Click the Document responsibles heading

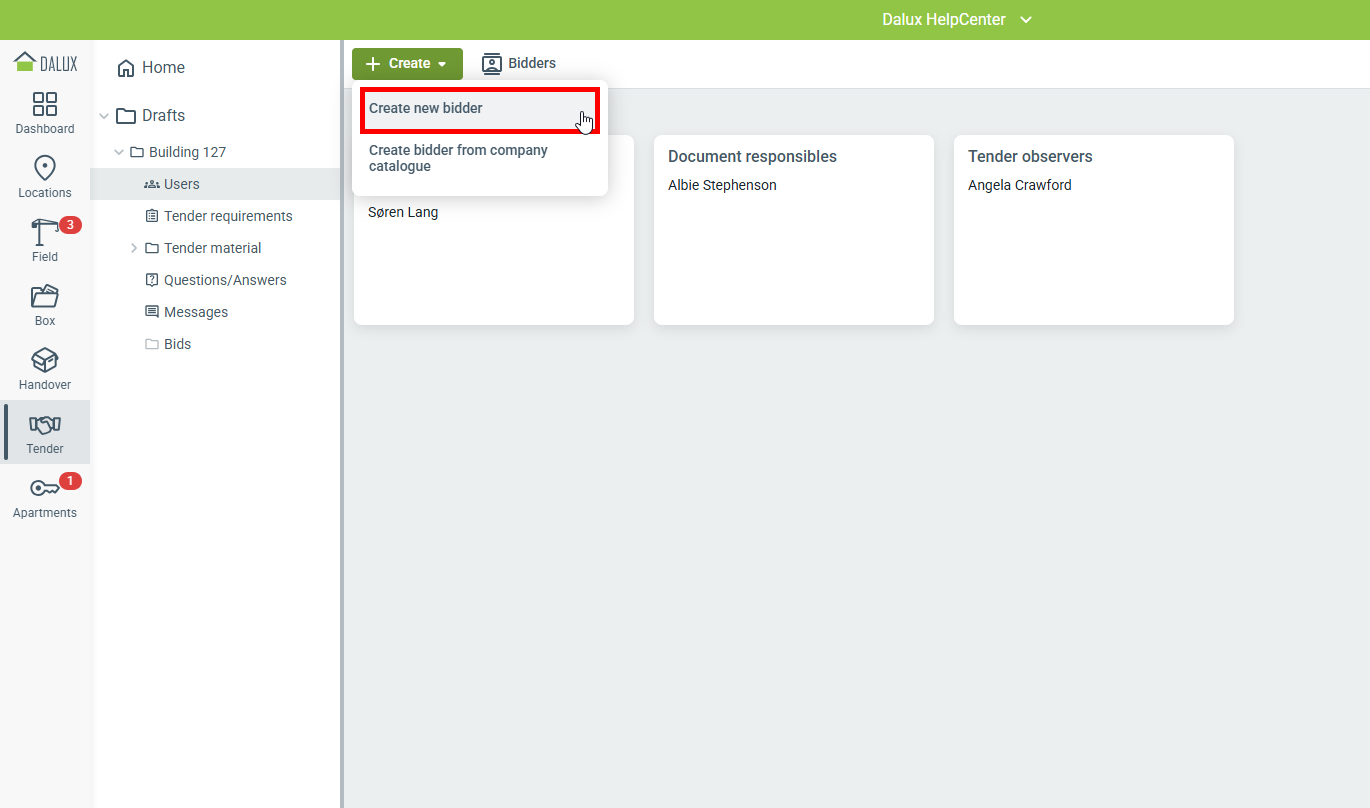click(752, 157)
